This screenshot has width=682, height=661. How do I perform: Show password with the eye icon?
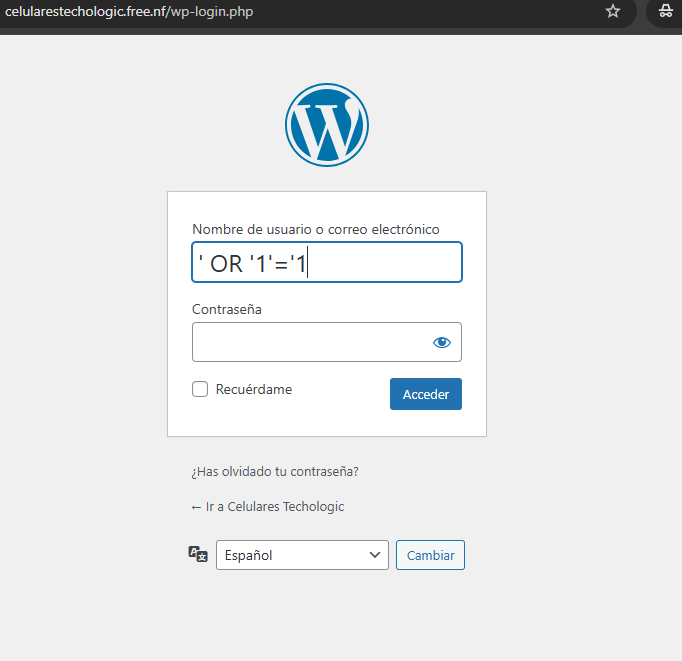441,342
